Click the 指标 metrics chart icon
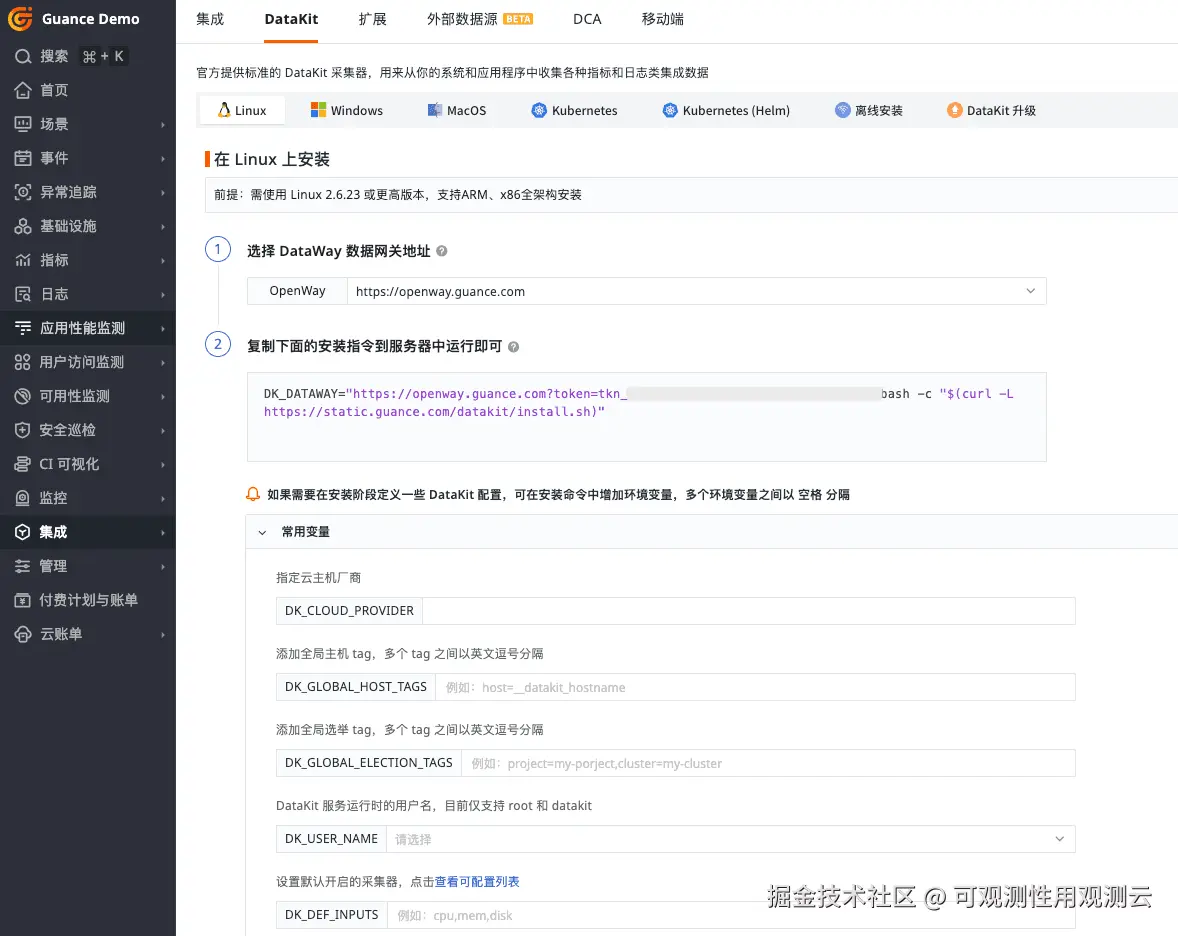The height and width of the screenshot is (936, 1178). coord(23,260)
